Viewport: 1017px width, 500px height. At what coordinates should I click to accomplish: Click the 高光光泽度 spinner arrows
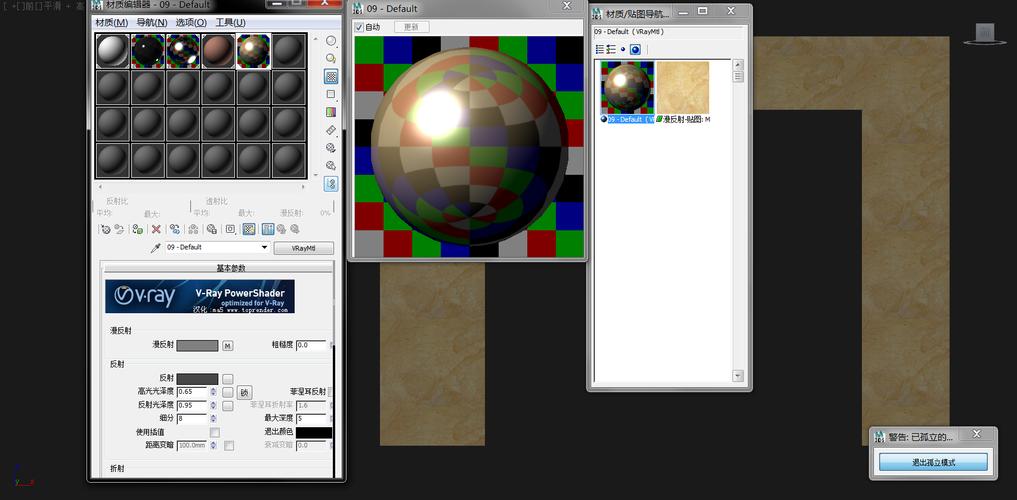tap(213, 392)
